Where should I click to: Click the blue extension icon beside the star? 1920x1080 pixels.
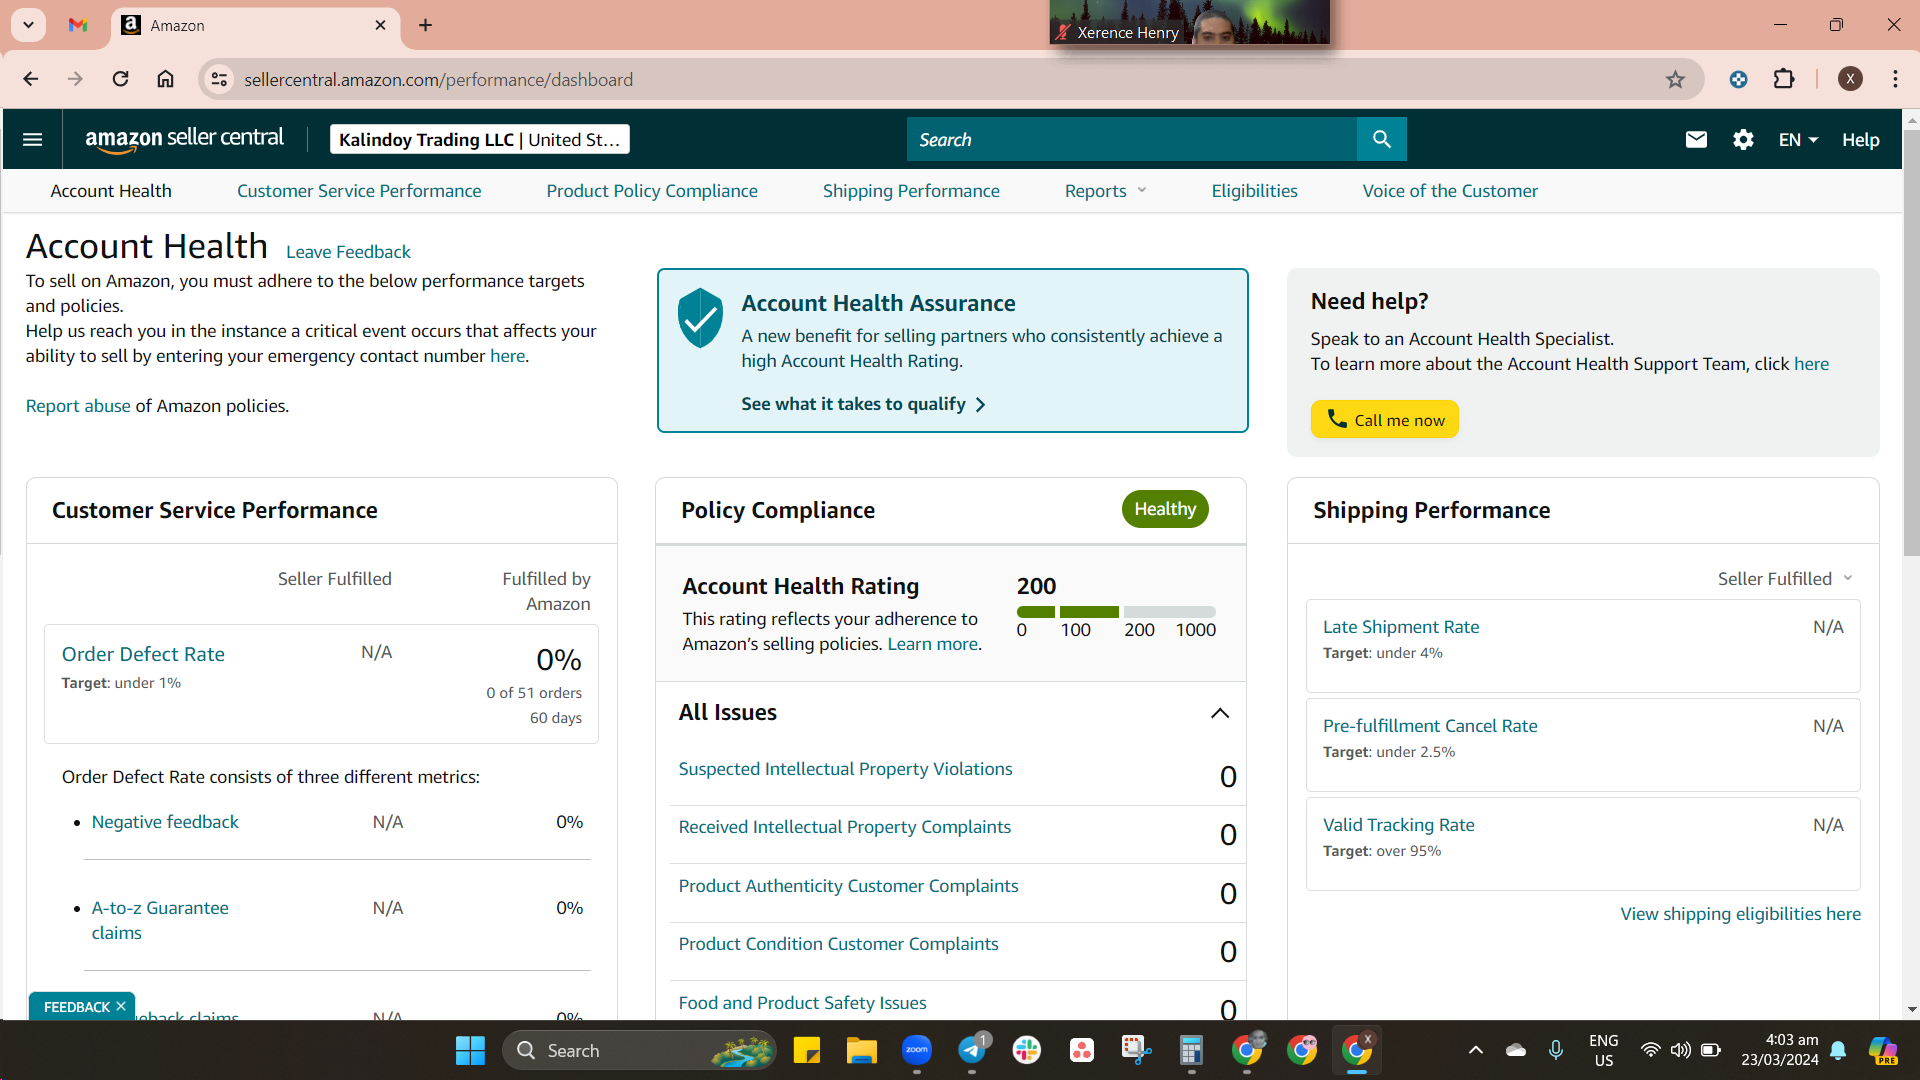(1738, 79)
